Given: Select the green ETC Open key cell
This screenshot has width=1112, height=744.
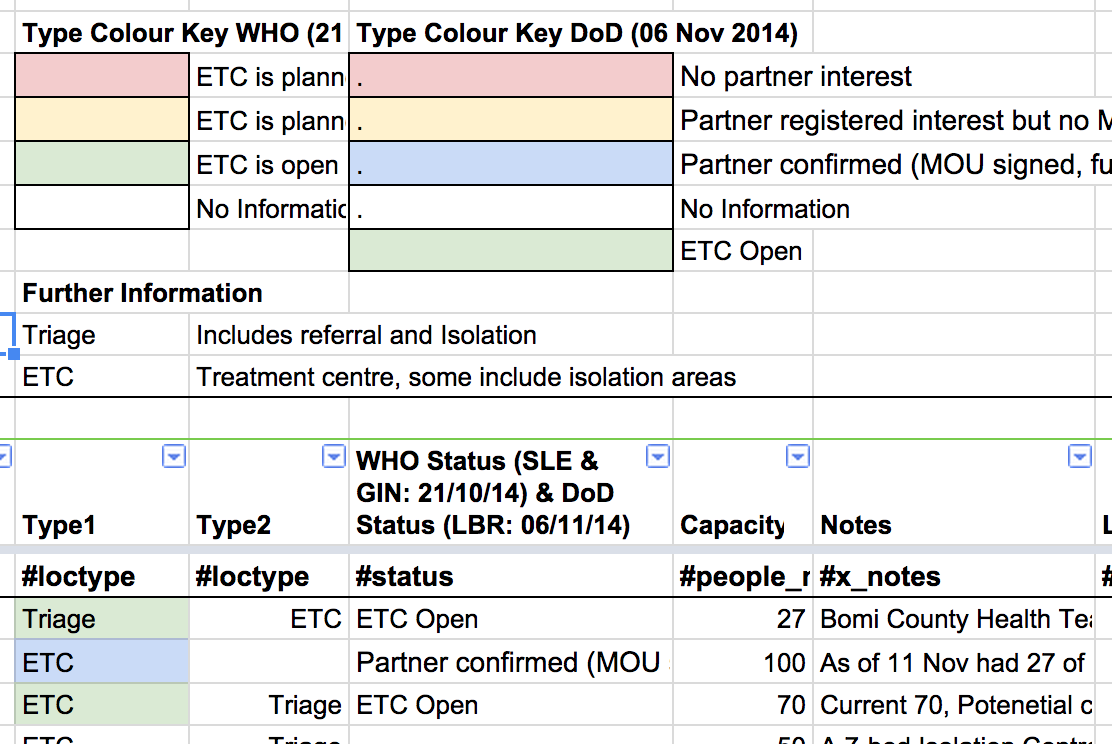Looking at the screenshot, I should tap(511, 250).
